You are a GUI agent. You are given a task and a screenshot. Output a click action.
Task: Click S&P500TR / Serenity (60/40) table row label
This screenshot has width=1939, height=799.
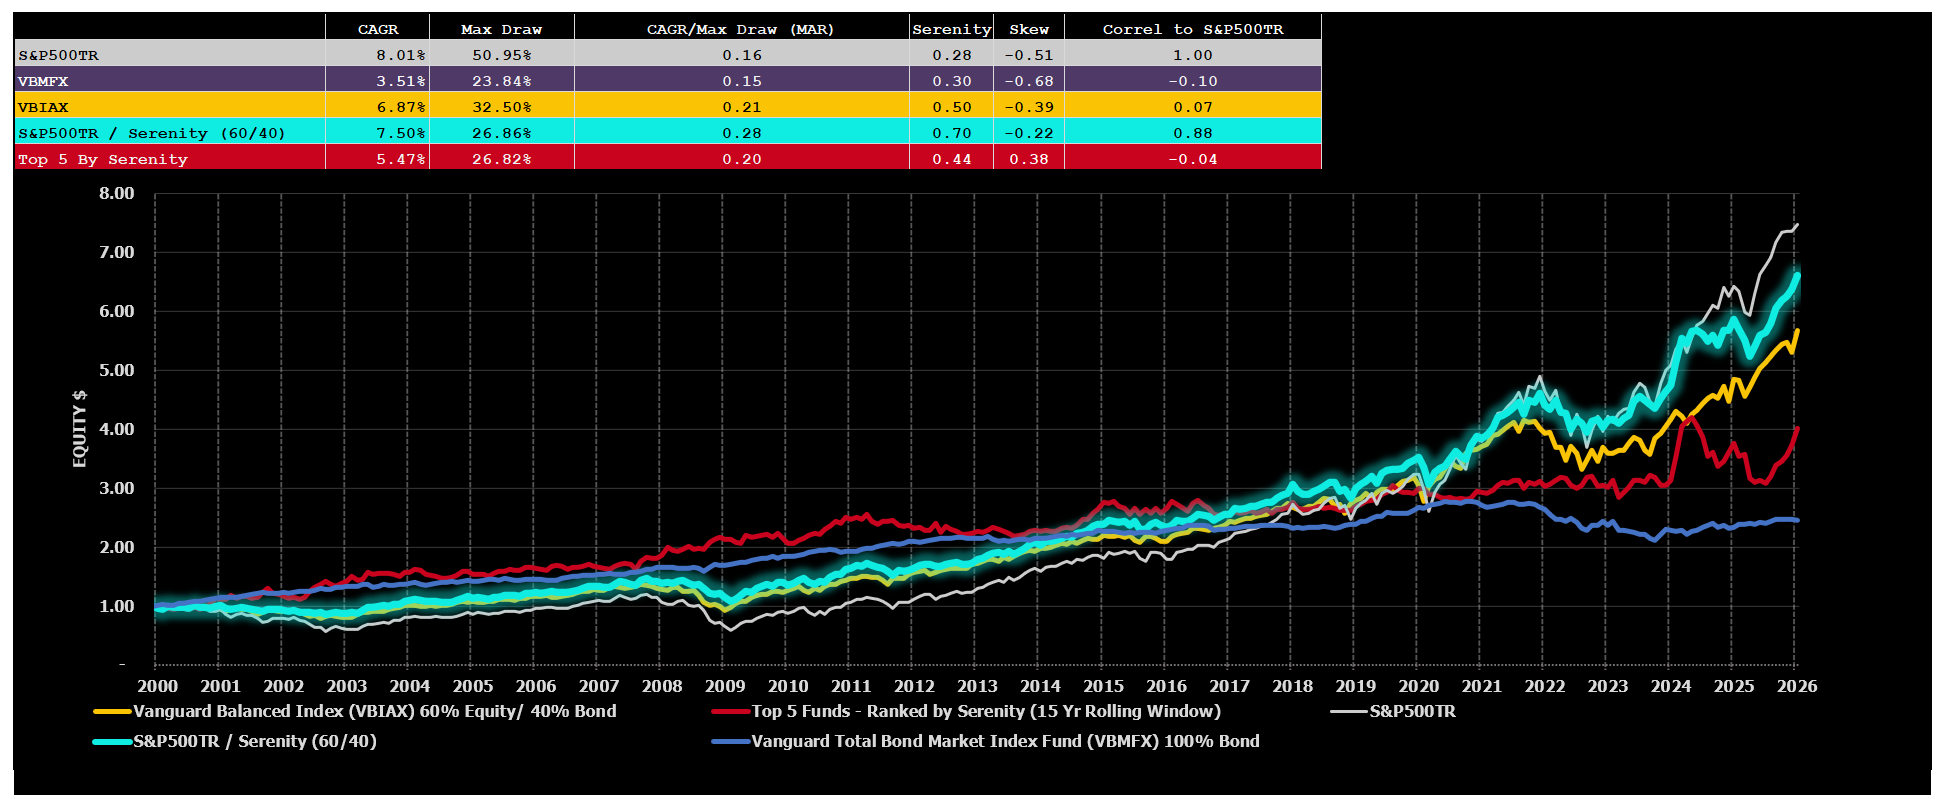[152, 133]
